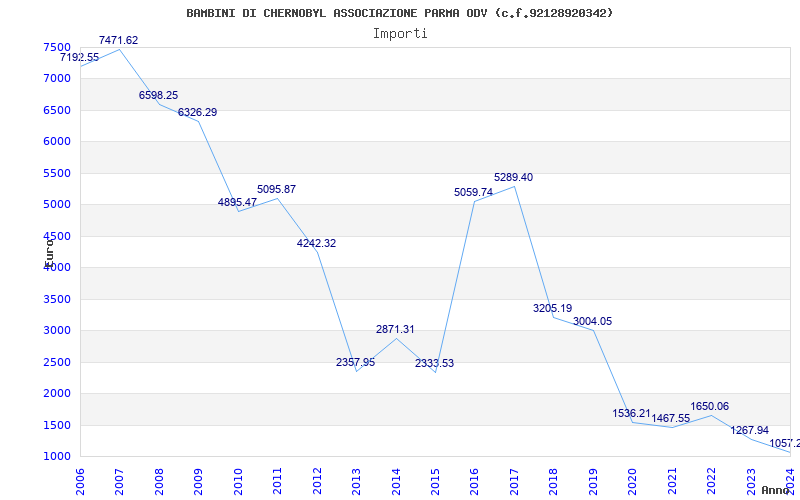This screenshot has width=800, height=500.
Task: Click the y-axis tick 6000
Action: click(57, 142)
